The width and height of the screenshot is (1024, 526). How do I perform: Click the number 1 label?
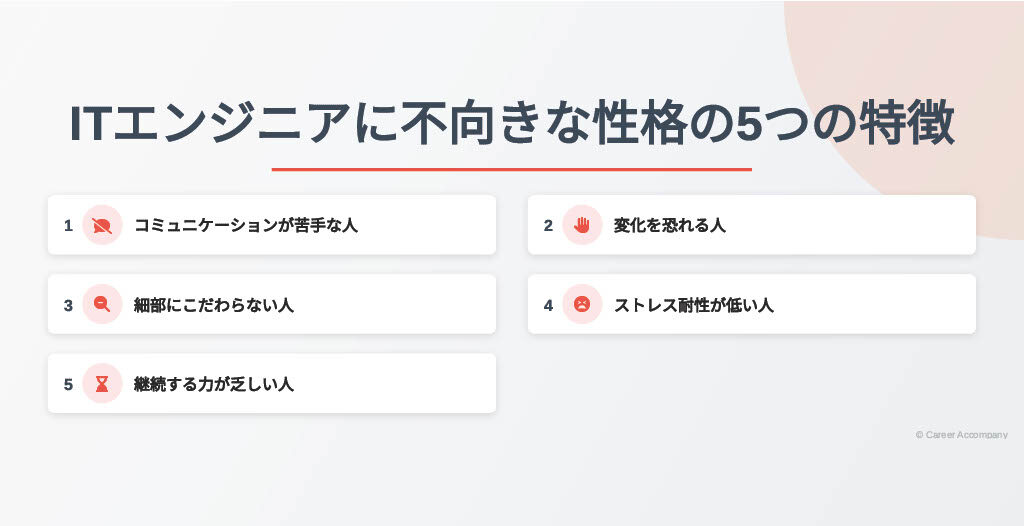(x=68, y=225)
